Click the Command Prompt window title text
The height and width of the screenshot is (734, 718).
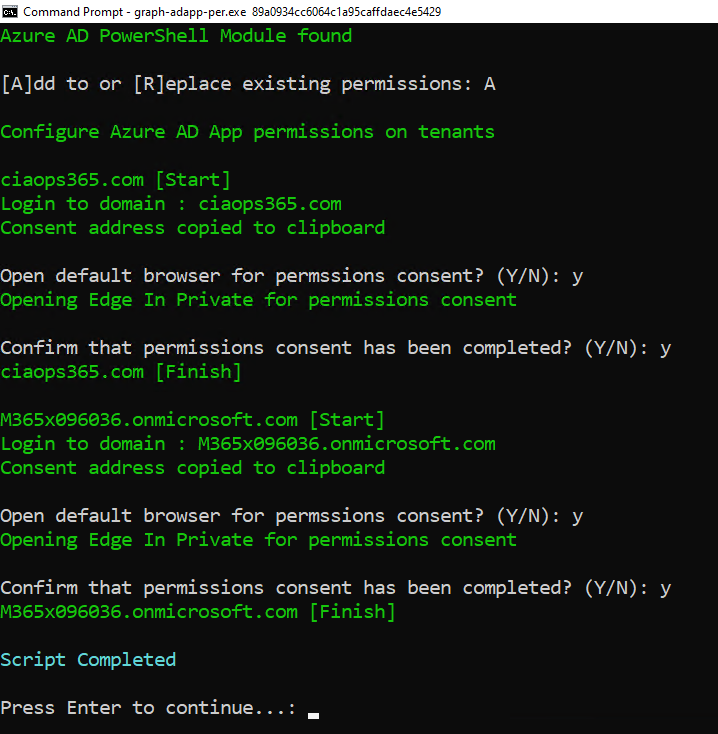231,11
